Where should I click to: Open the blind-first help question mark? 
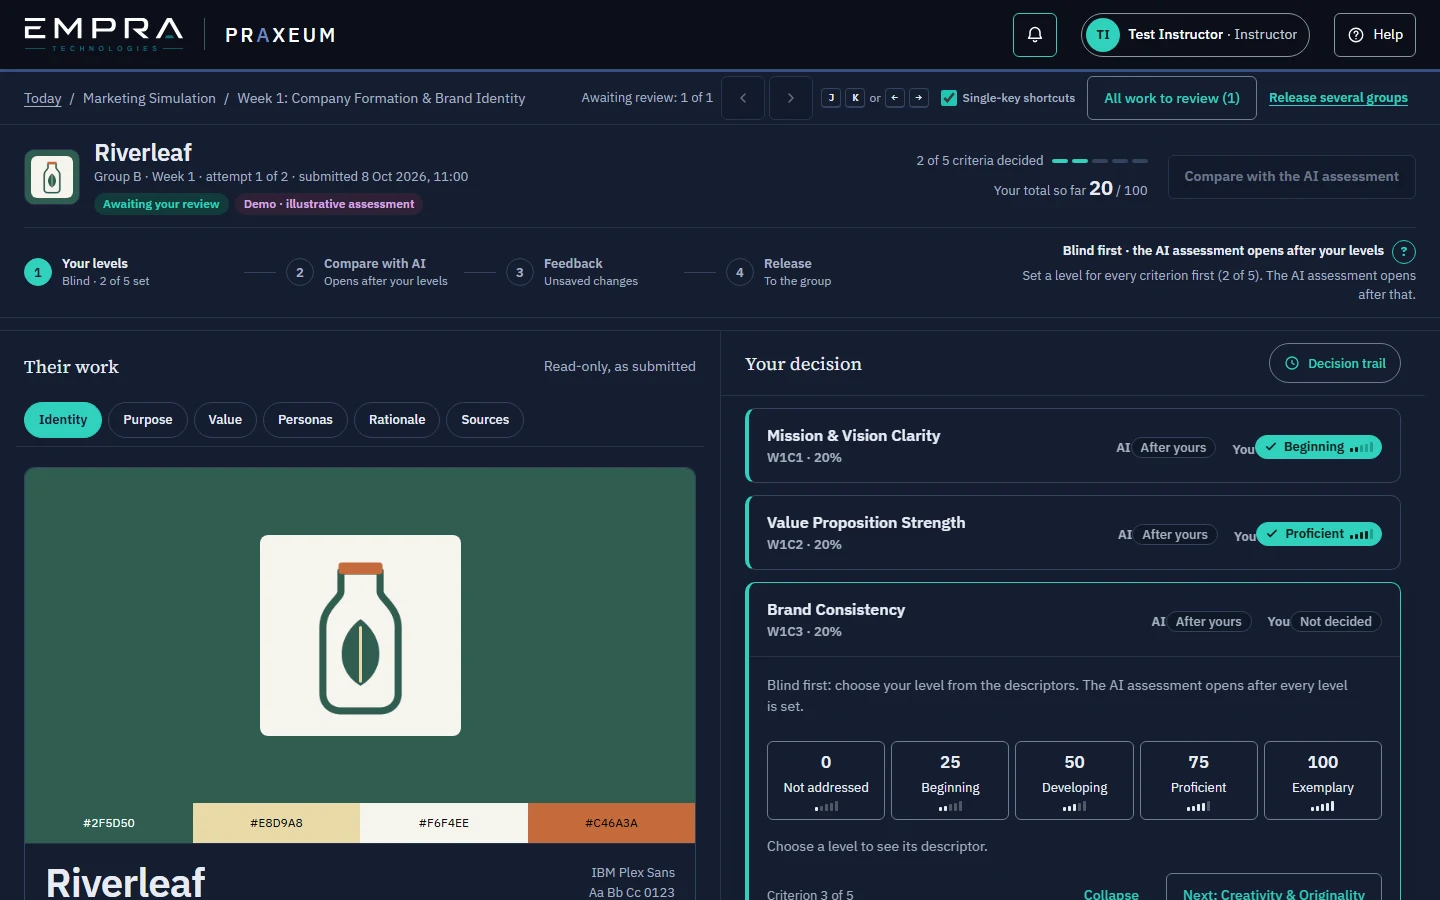tap(1404, 252)
